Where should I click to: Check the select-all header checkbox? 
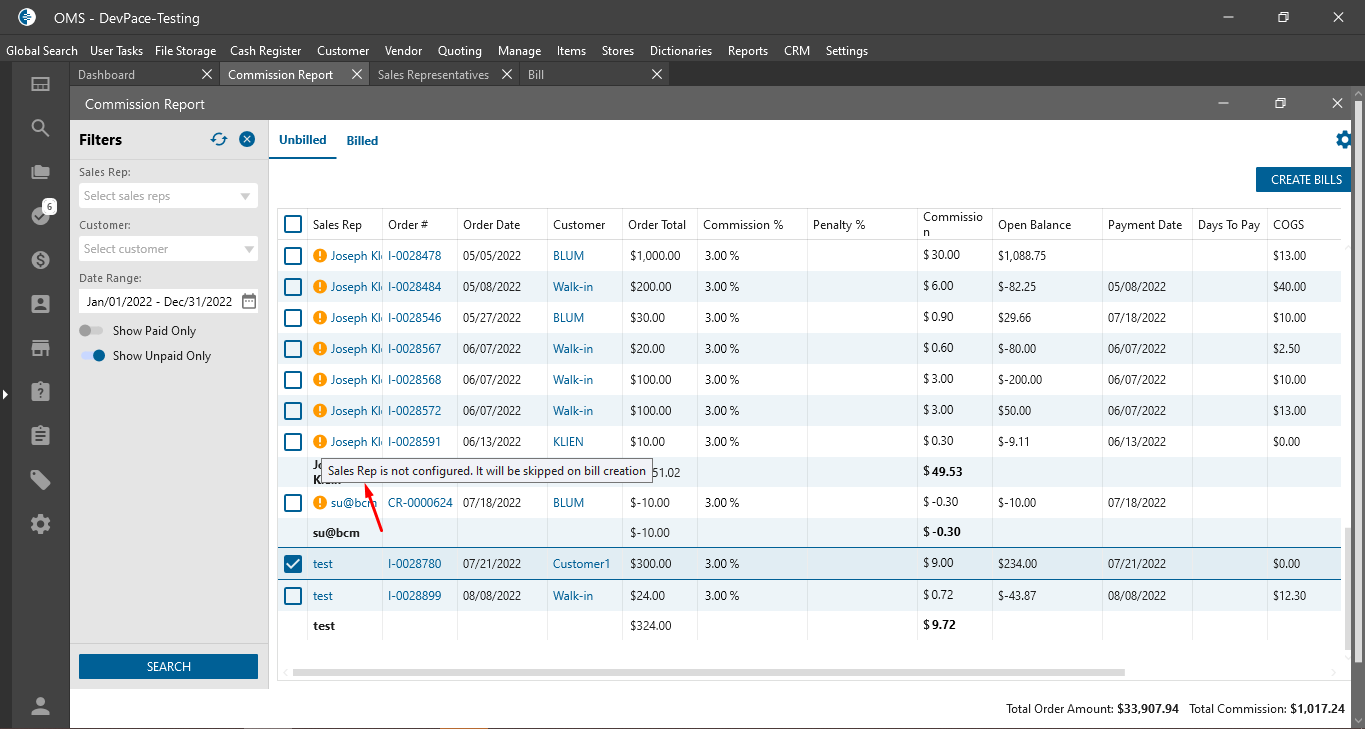293,225
